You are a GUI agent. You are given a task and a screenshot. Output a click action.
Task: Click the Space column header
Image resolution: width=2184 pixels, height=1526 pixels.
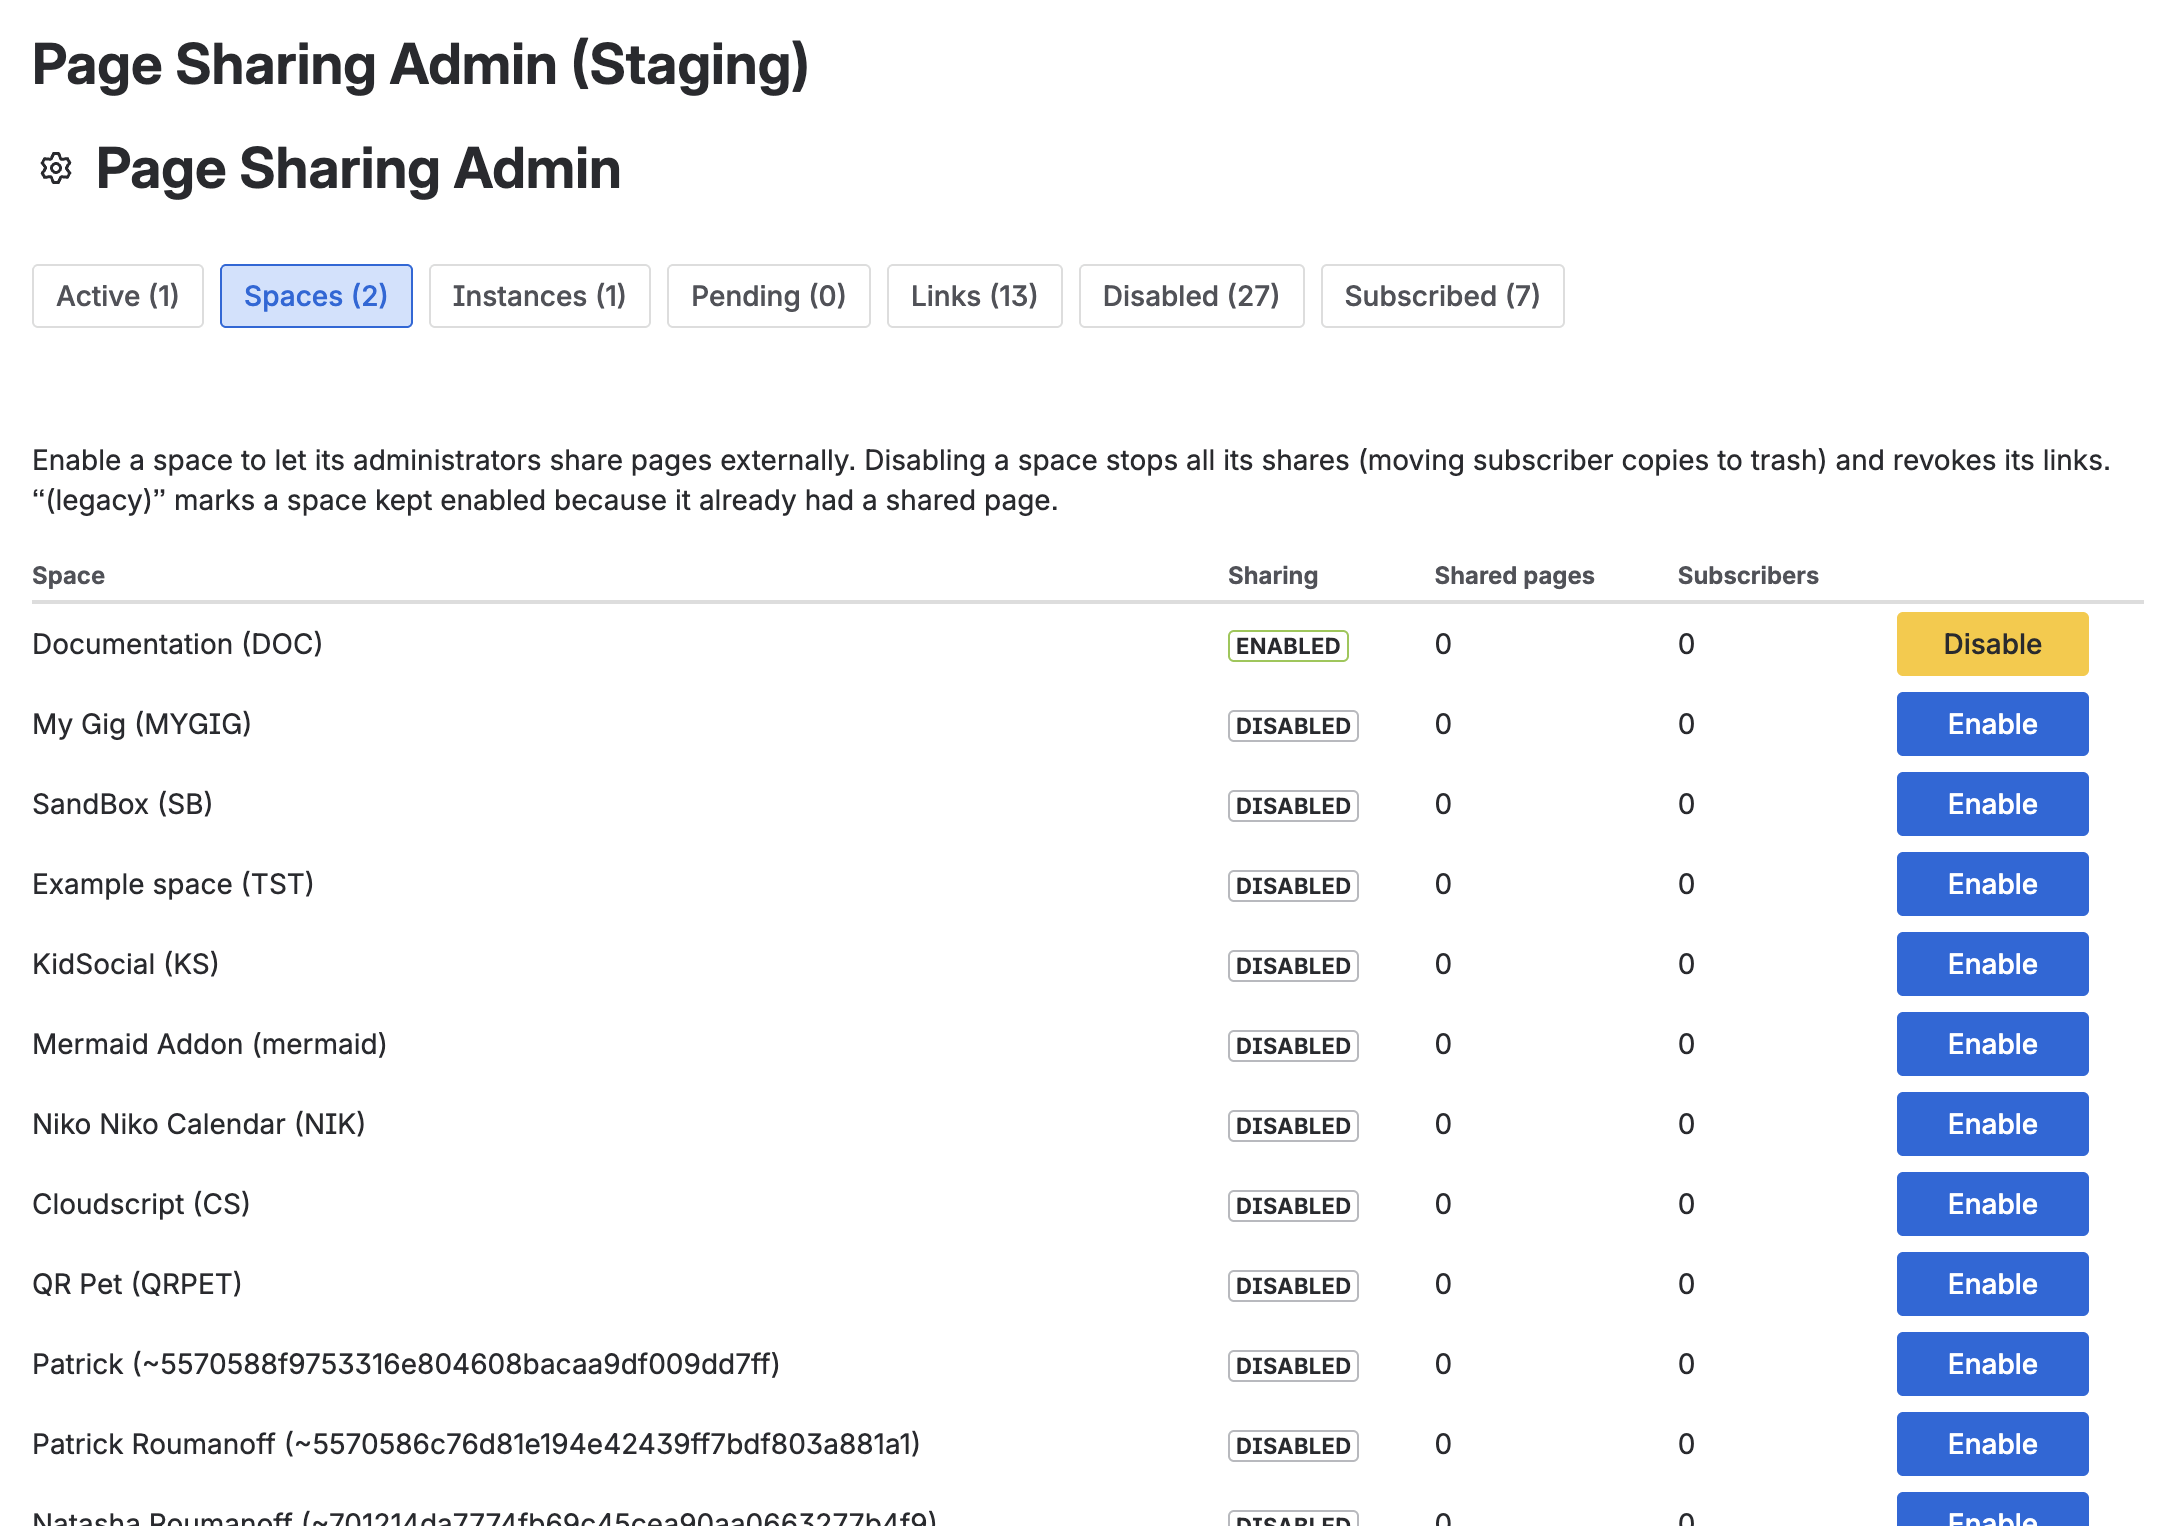click(x=68, y=576)
